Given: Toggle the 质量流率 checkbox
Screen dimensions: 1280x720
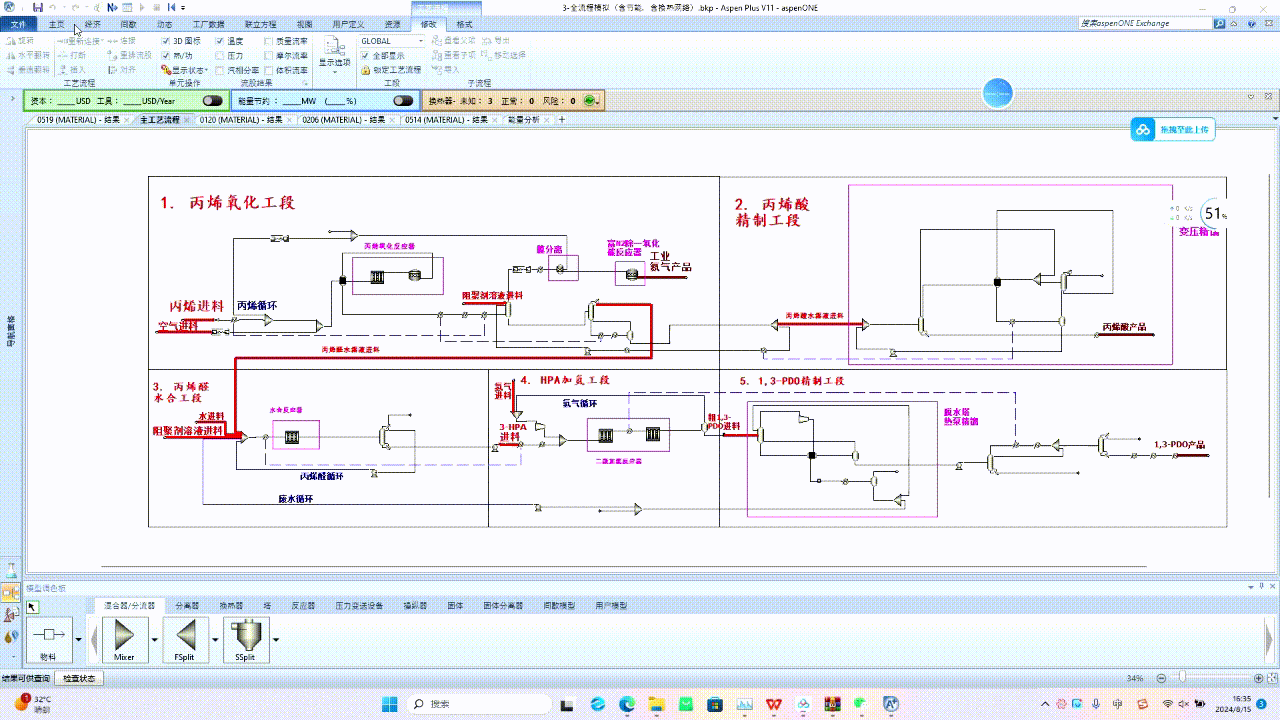Looking at the screenshot, I should (x=268, y=41).
